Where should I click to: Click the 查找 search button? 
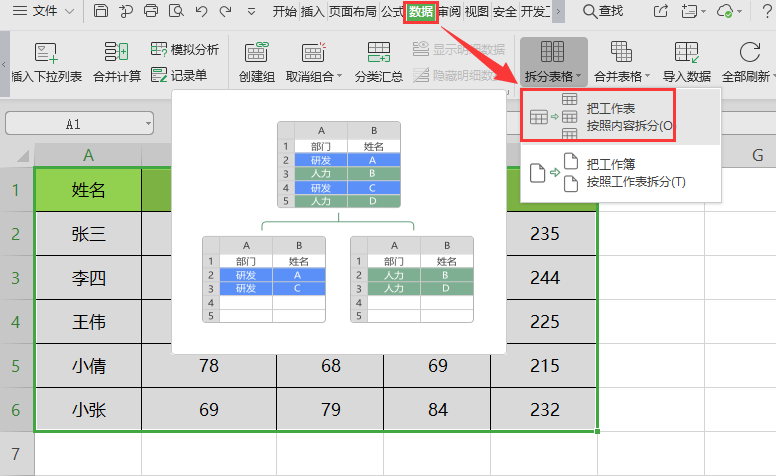coord(603,11)
